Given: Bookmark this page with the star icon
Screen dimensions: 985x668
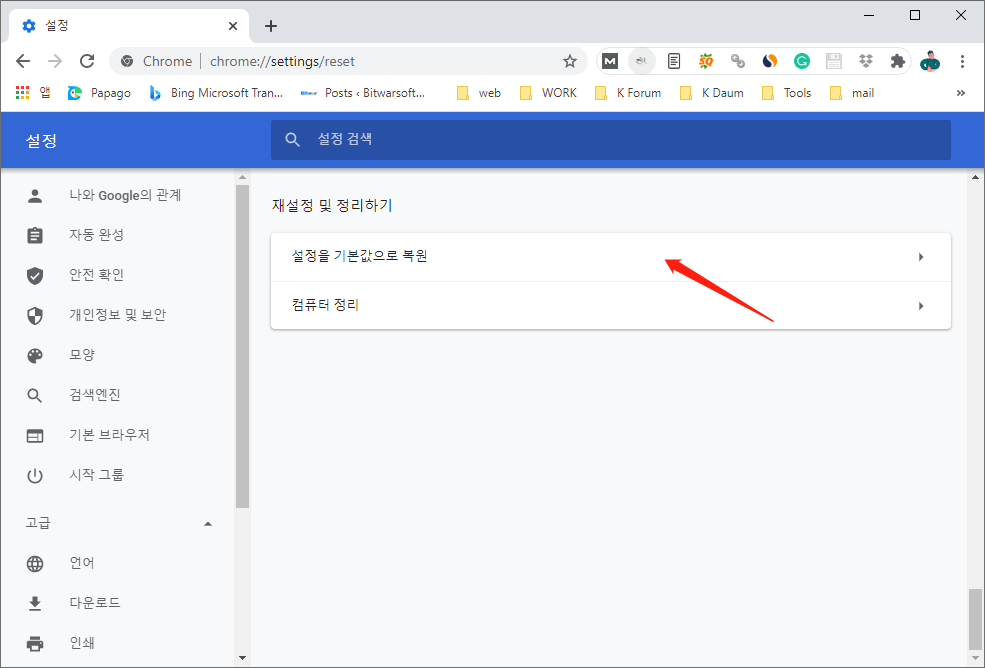Looking at the screenshot, I should 570,61.
